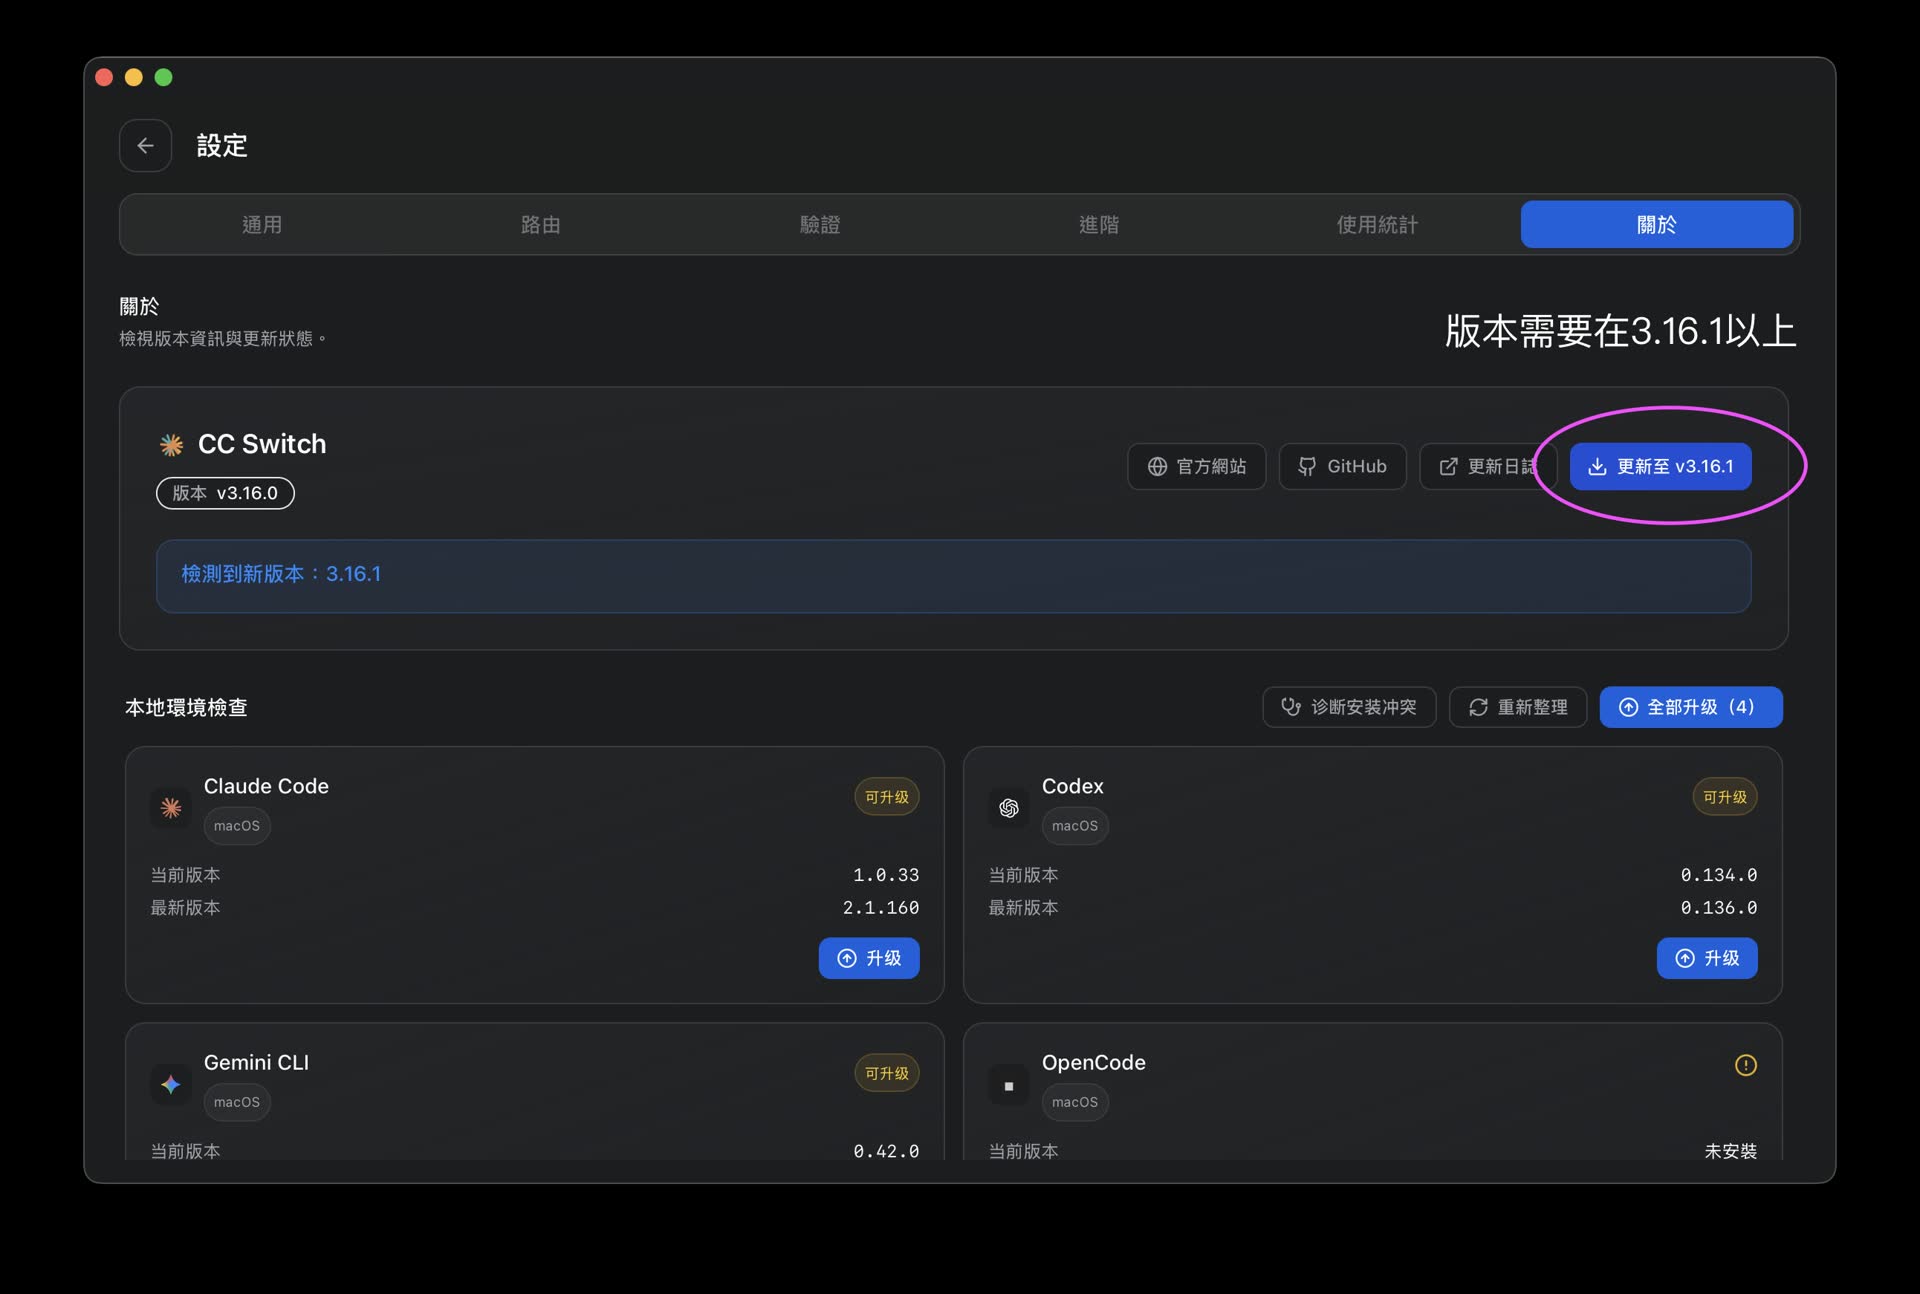The image size is (1920, 1294).
Task: Click Codex latest version 0.136.0
Action: point(1719,908)
